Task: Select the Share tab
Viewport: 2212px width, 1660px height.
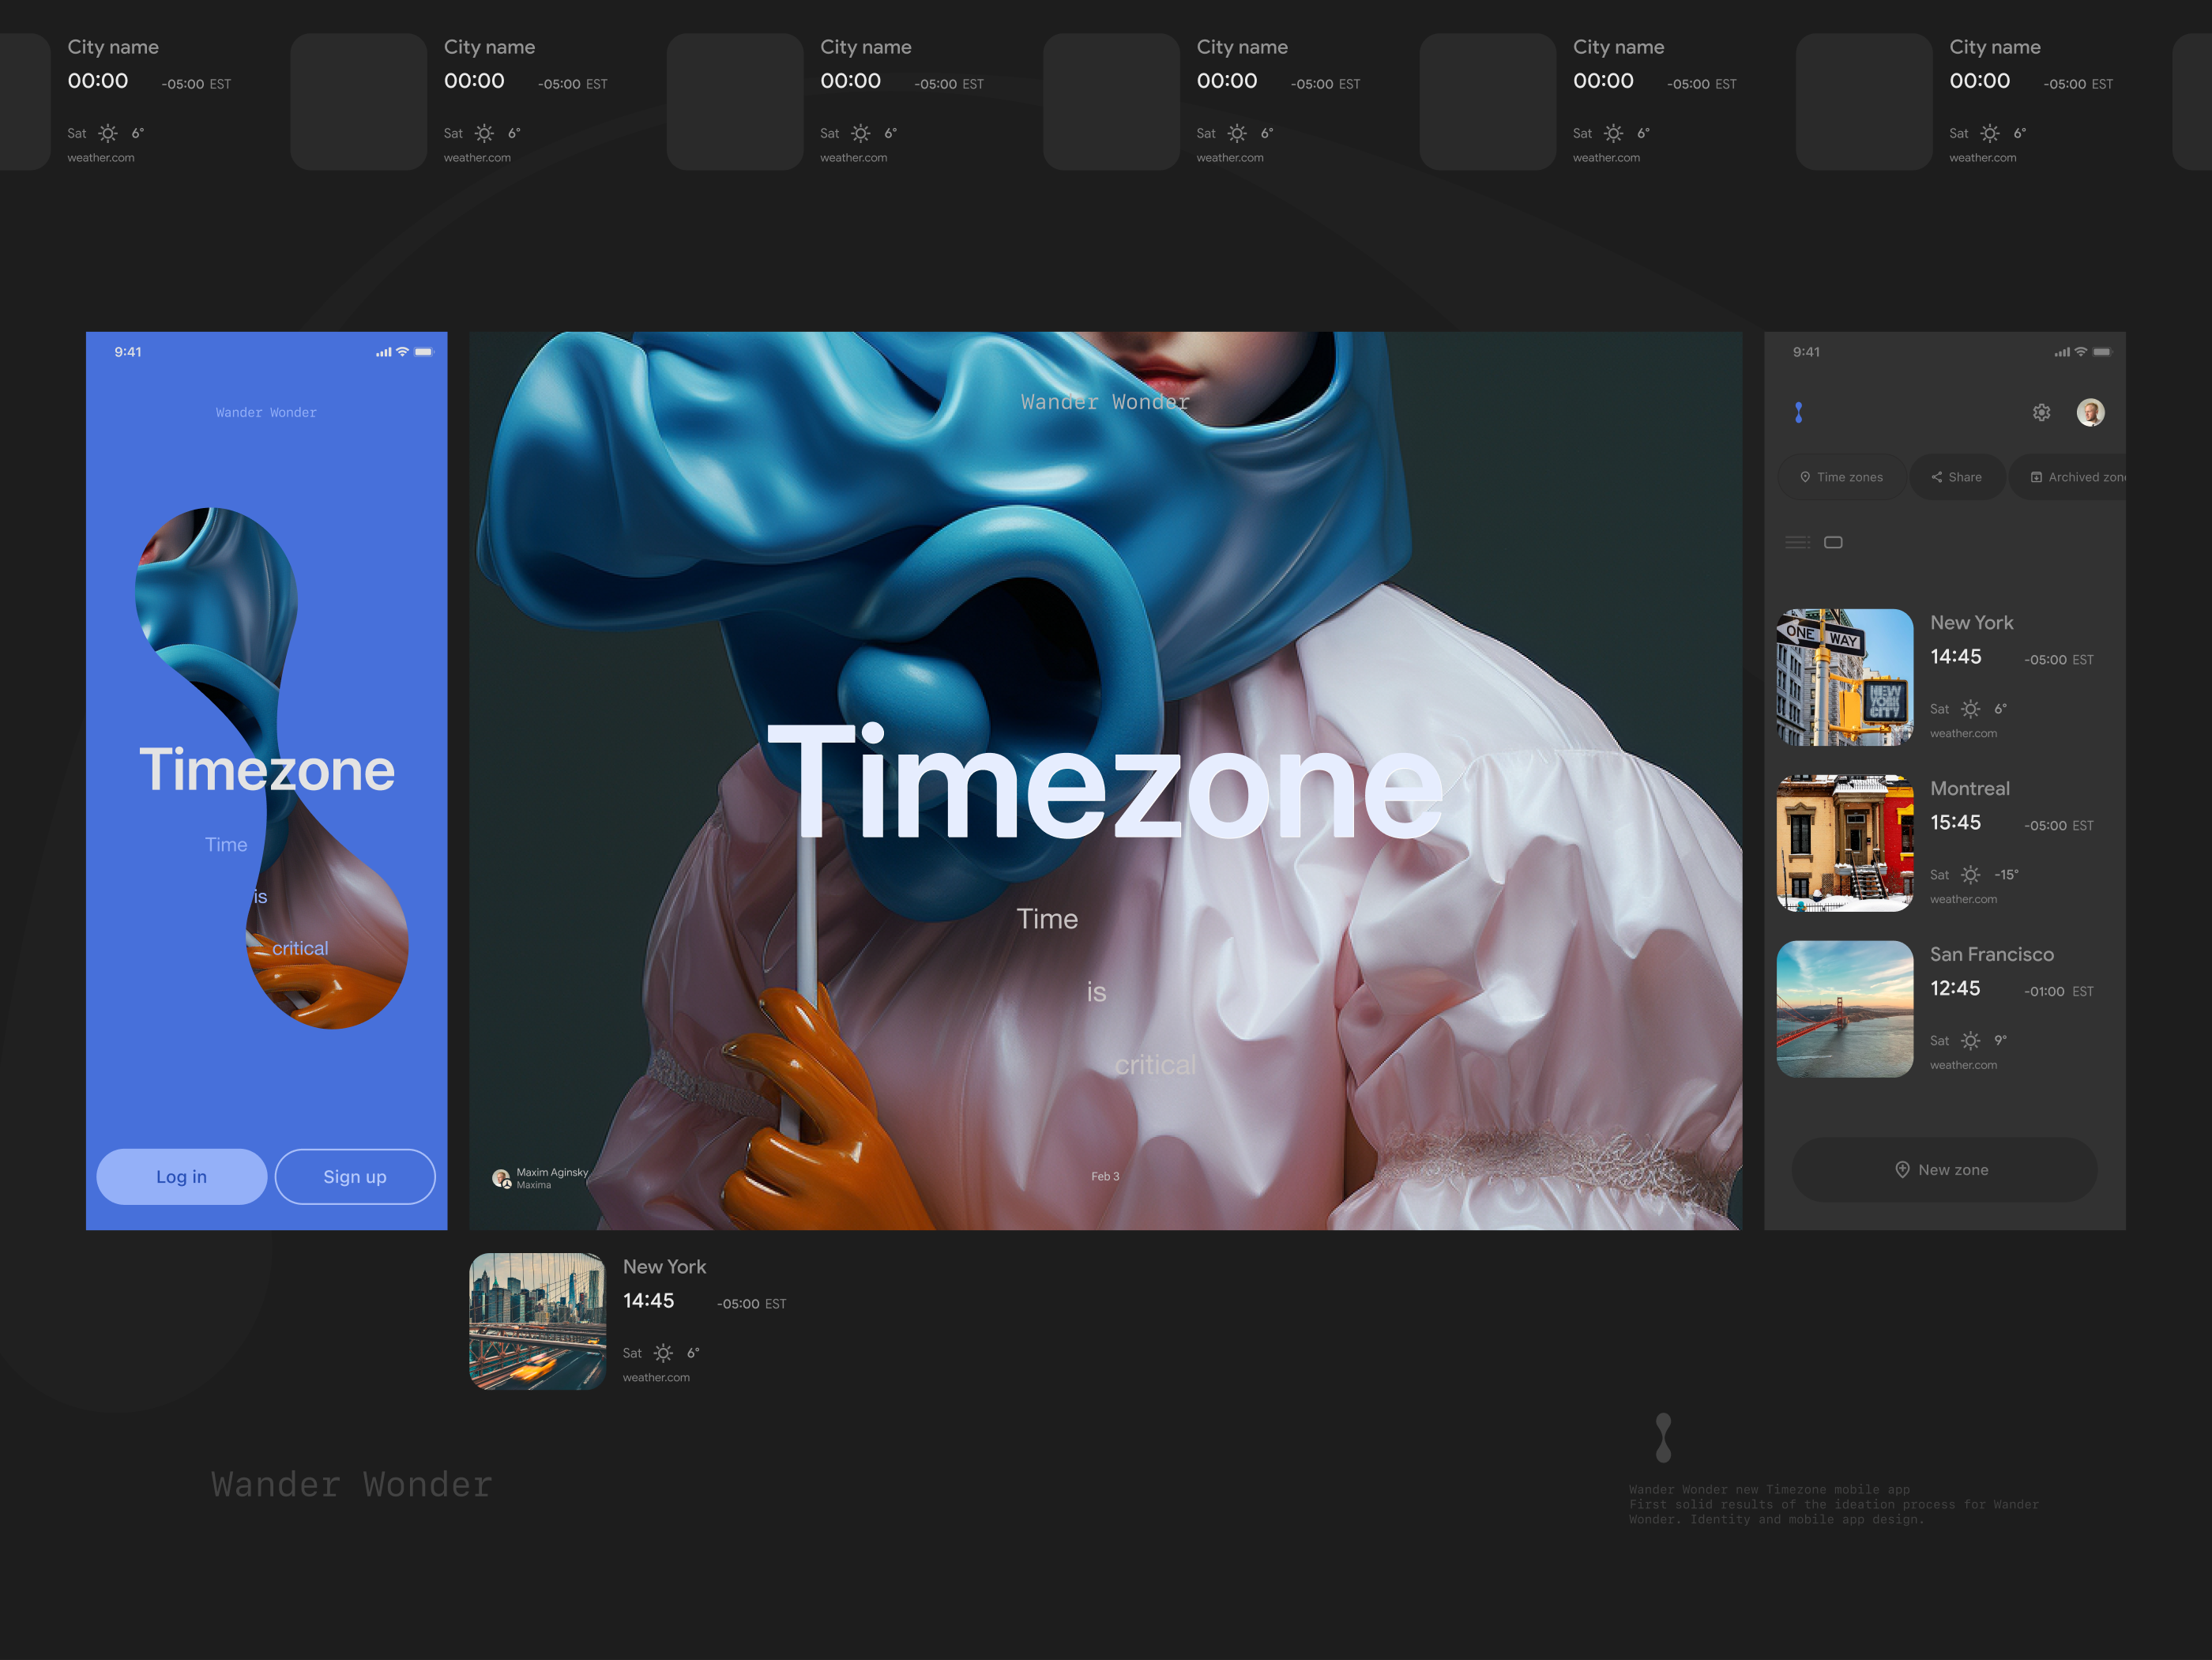Action: point(1956,477)
